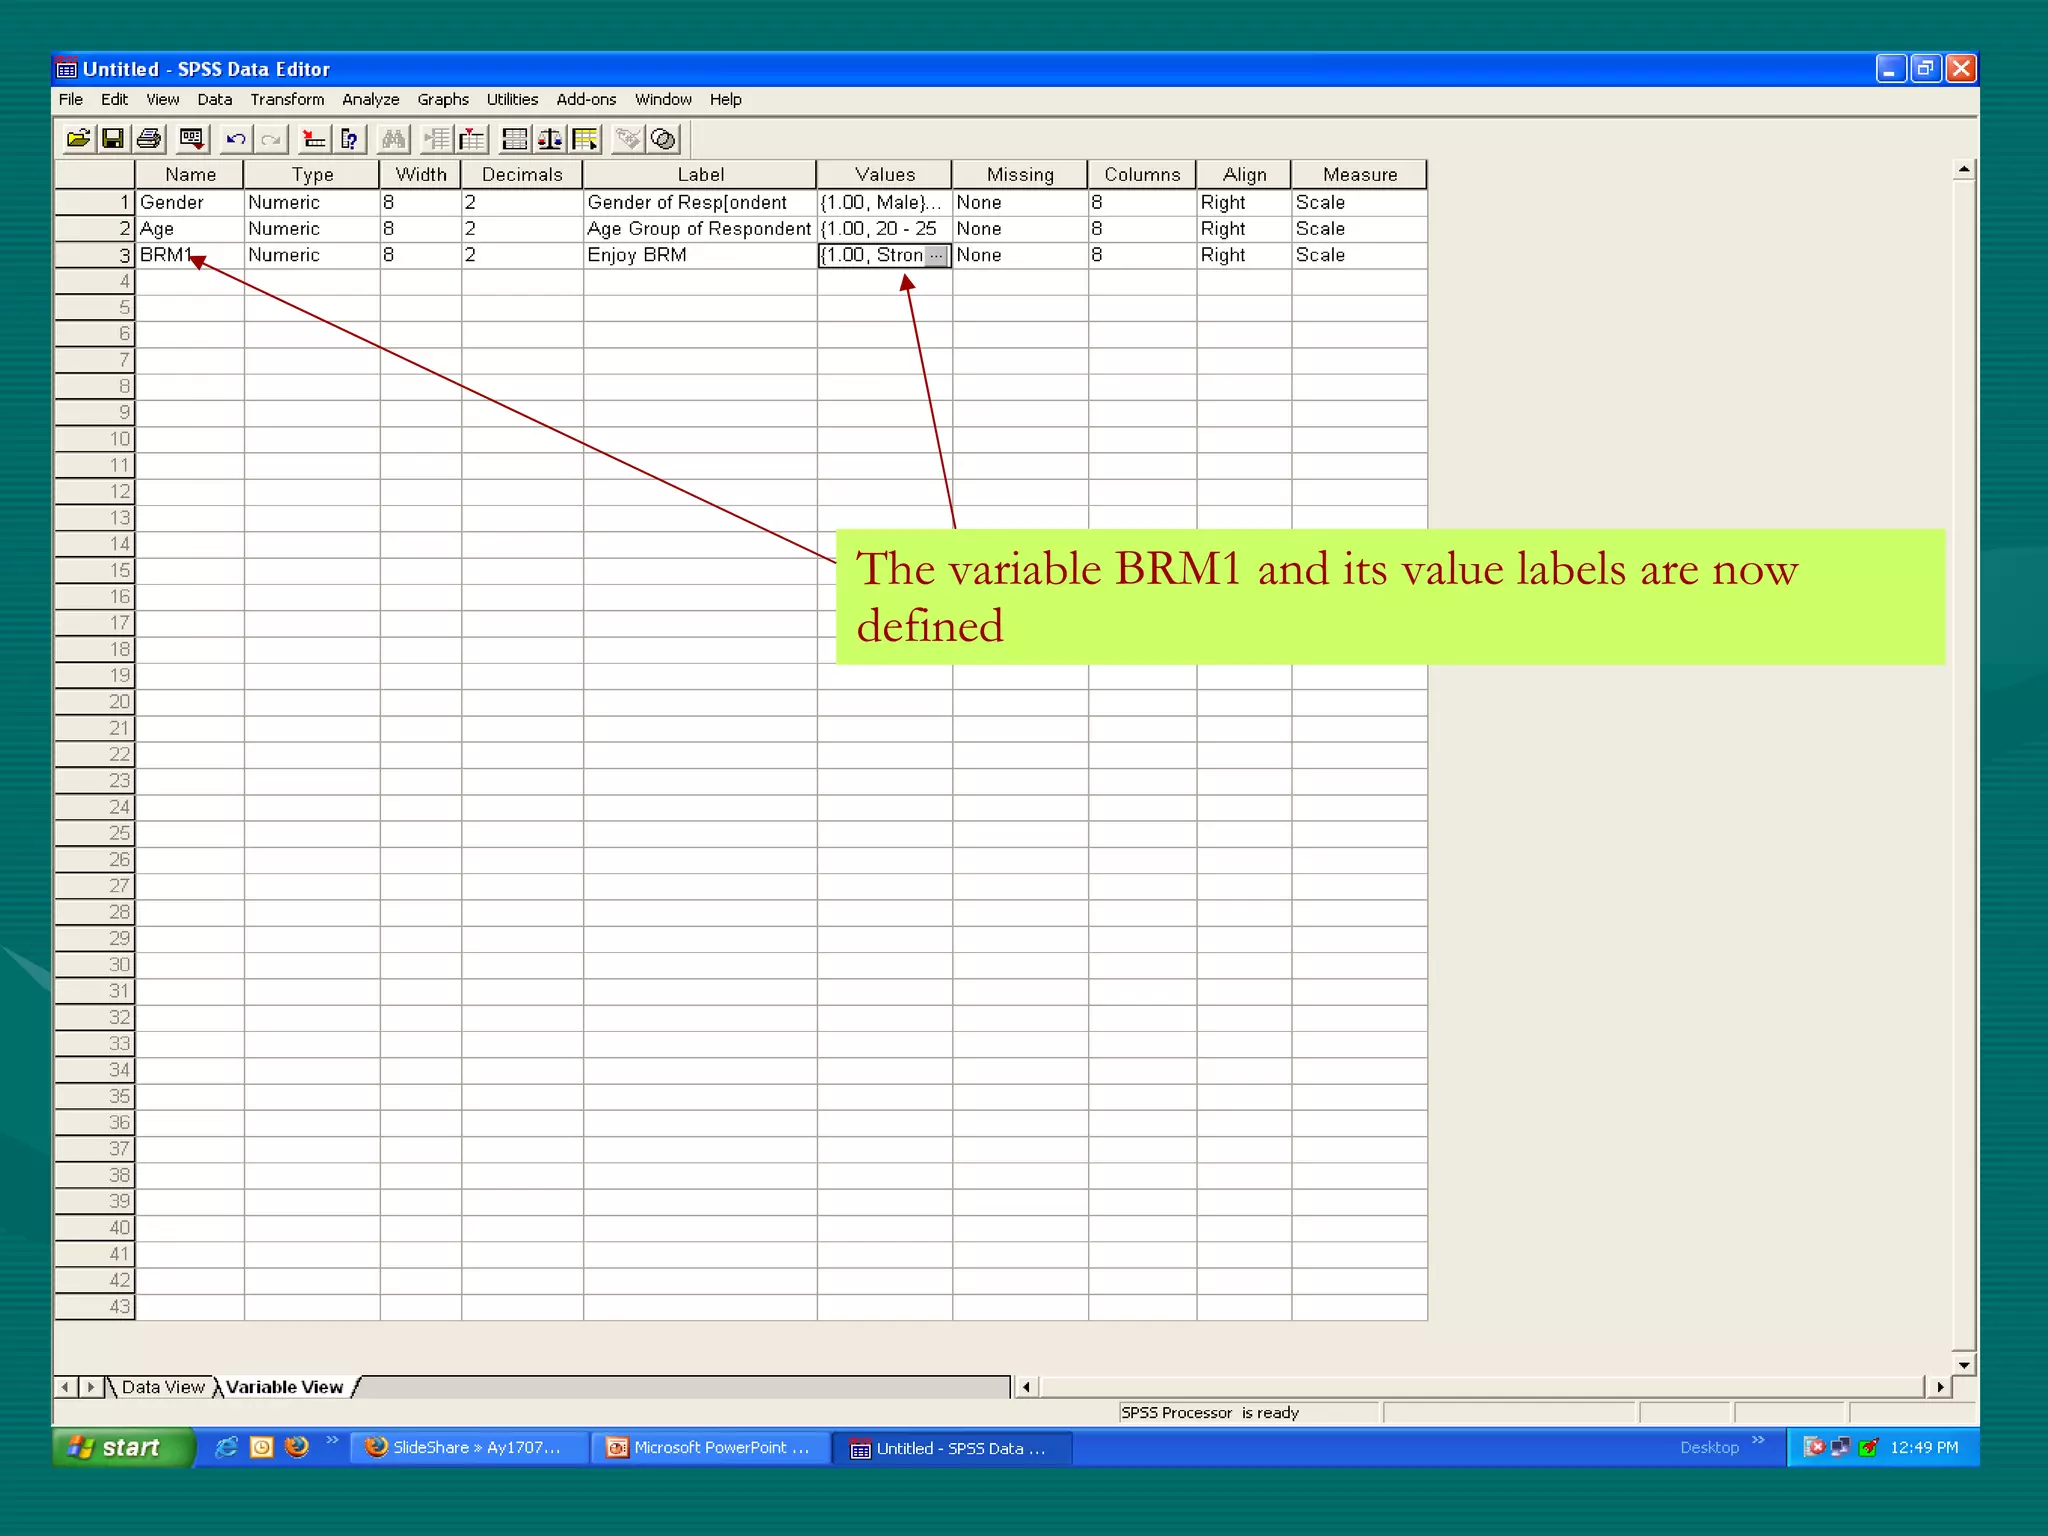This screenshot has height=1536, width=2048.
Task: Click the Windows start button
Action: tap(122, 1447)
